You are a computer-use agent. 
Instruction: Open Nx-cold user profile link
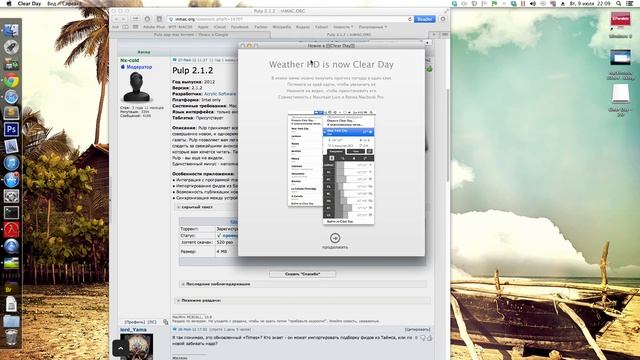(129, 60)
